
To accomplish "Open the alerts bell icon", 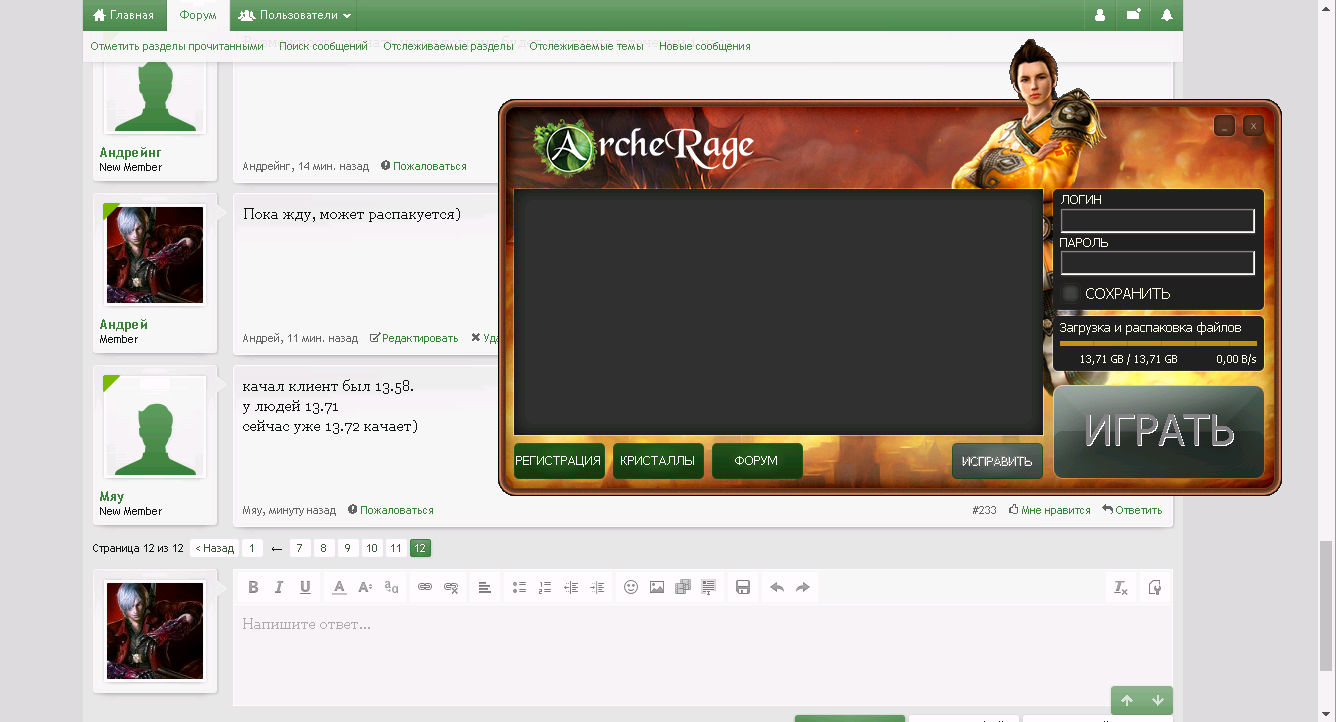I will coord(1167,15).
